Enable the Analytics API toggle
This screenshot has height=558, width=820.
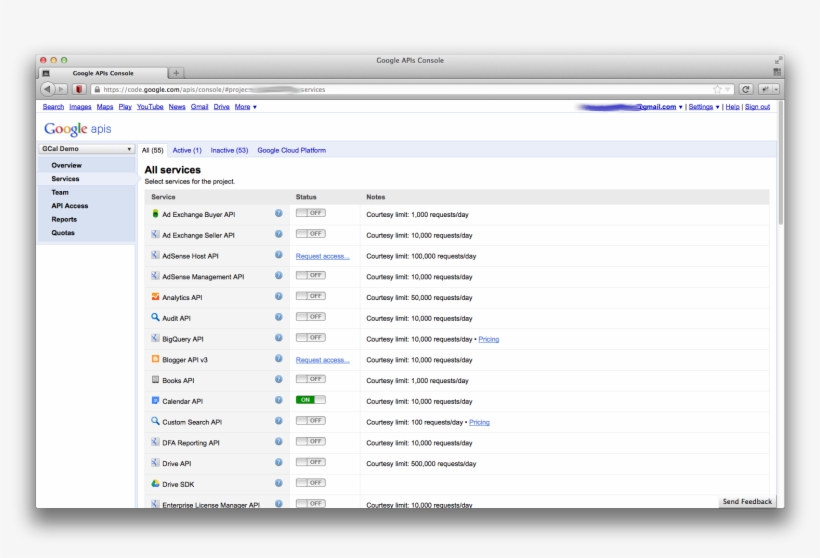(311, 296)
